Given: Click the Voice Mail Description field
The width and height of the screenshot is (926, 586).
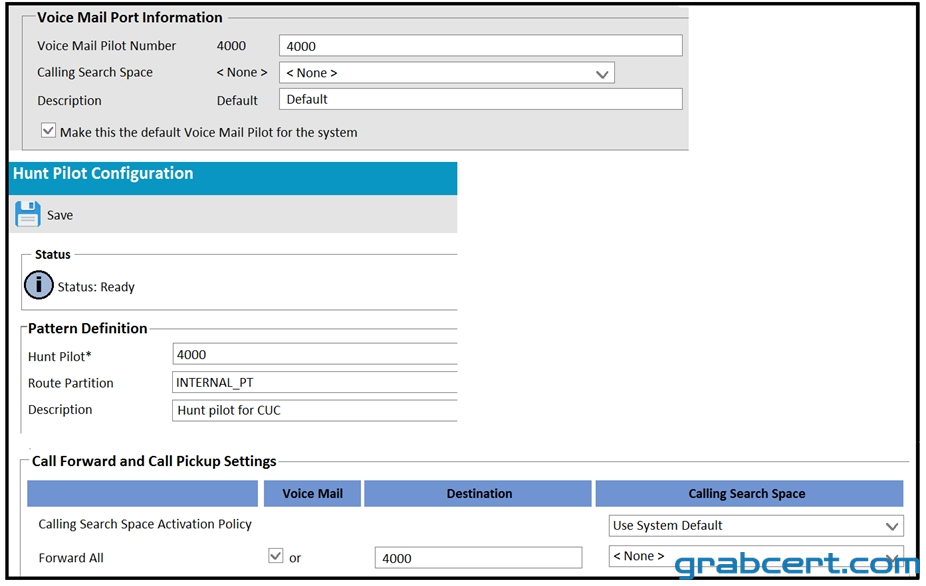Looking at the screenshot, I should (481, 99).
